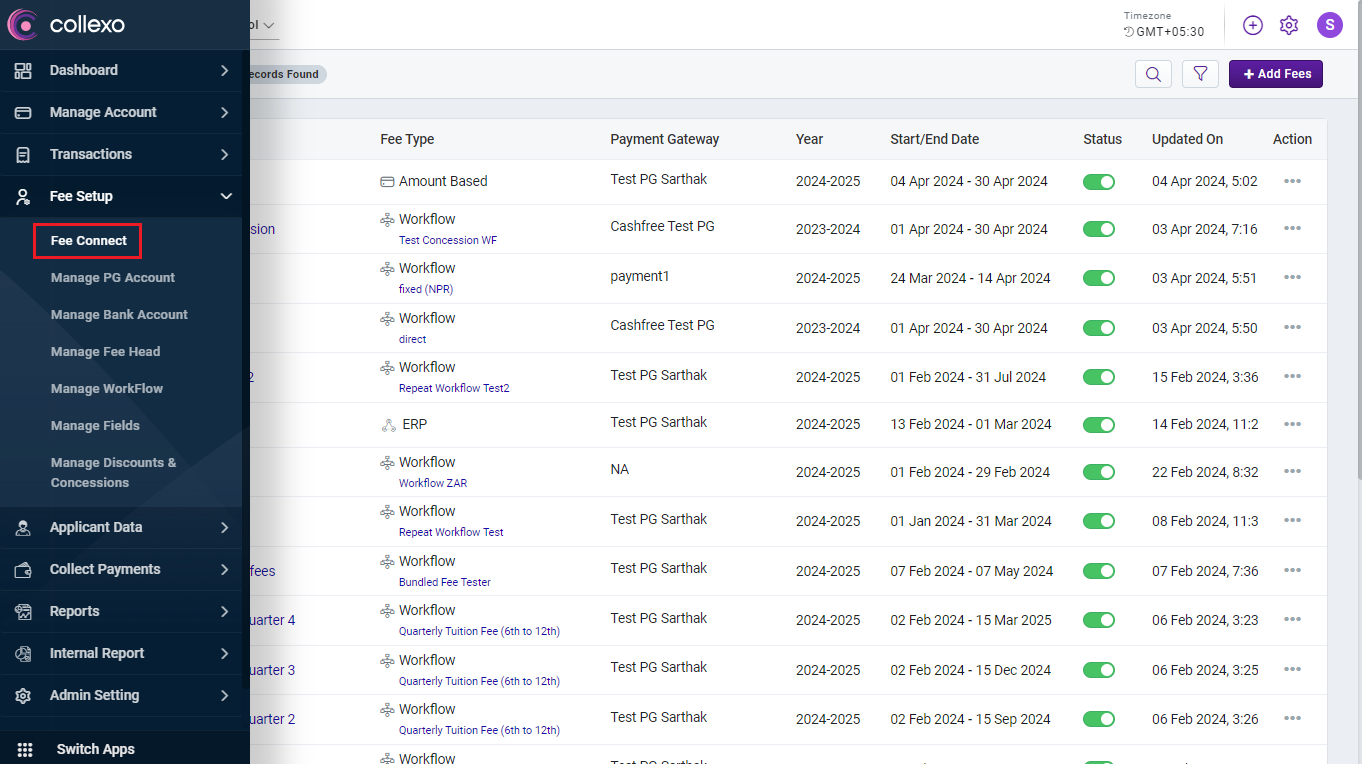This screenshot has width=1362, height=764.
Task: Click the plus circle icon in header
Action: (1253, 26)
